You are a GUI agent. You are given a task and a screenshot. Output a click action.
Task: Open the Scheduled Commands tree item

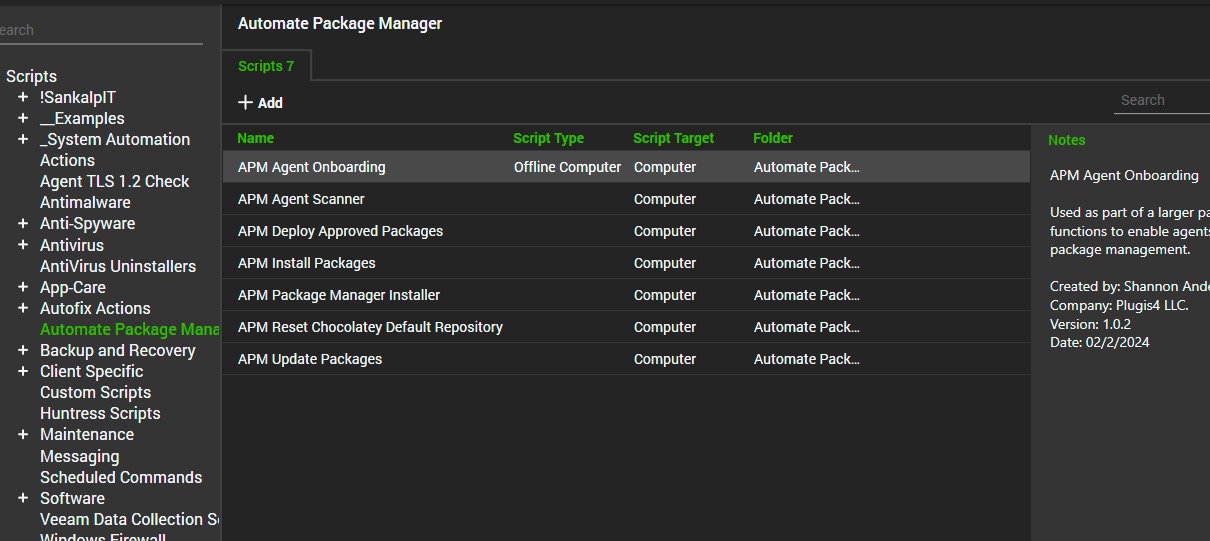[121, 477]
